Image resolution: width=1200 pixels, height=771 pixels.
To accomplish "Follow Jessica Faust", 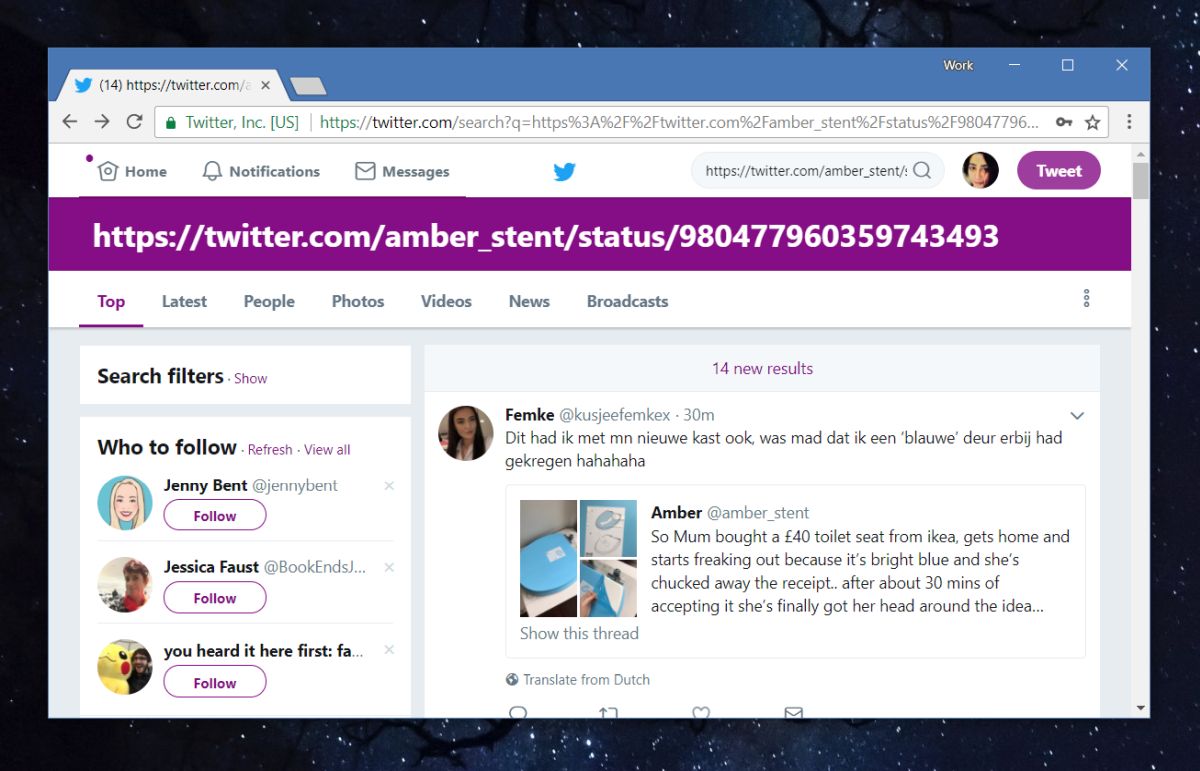I will click(x=215, y=598).
